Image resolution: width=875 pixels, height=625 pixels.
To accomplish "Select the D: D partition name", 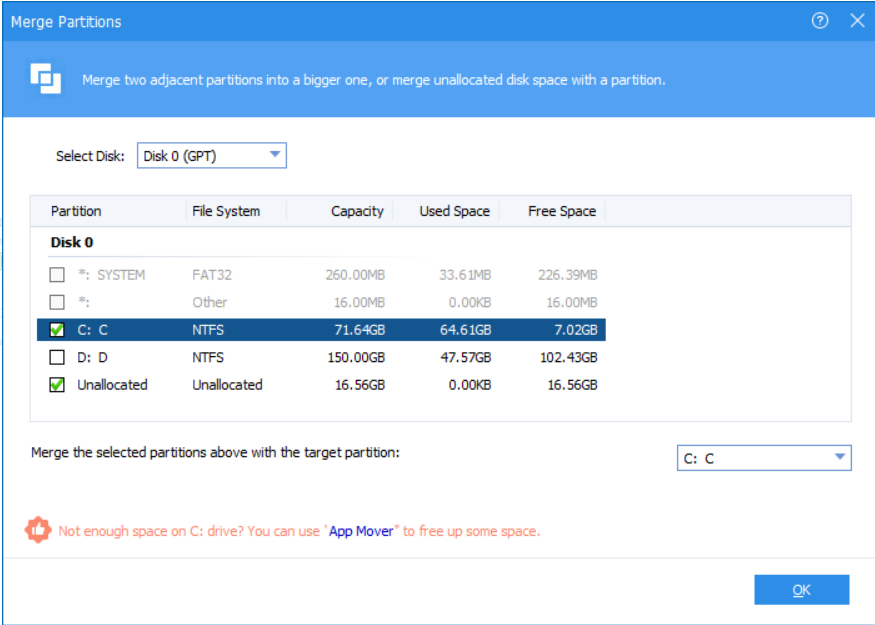I will point(92,357).
